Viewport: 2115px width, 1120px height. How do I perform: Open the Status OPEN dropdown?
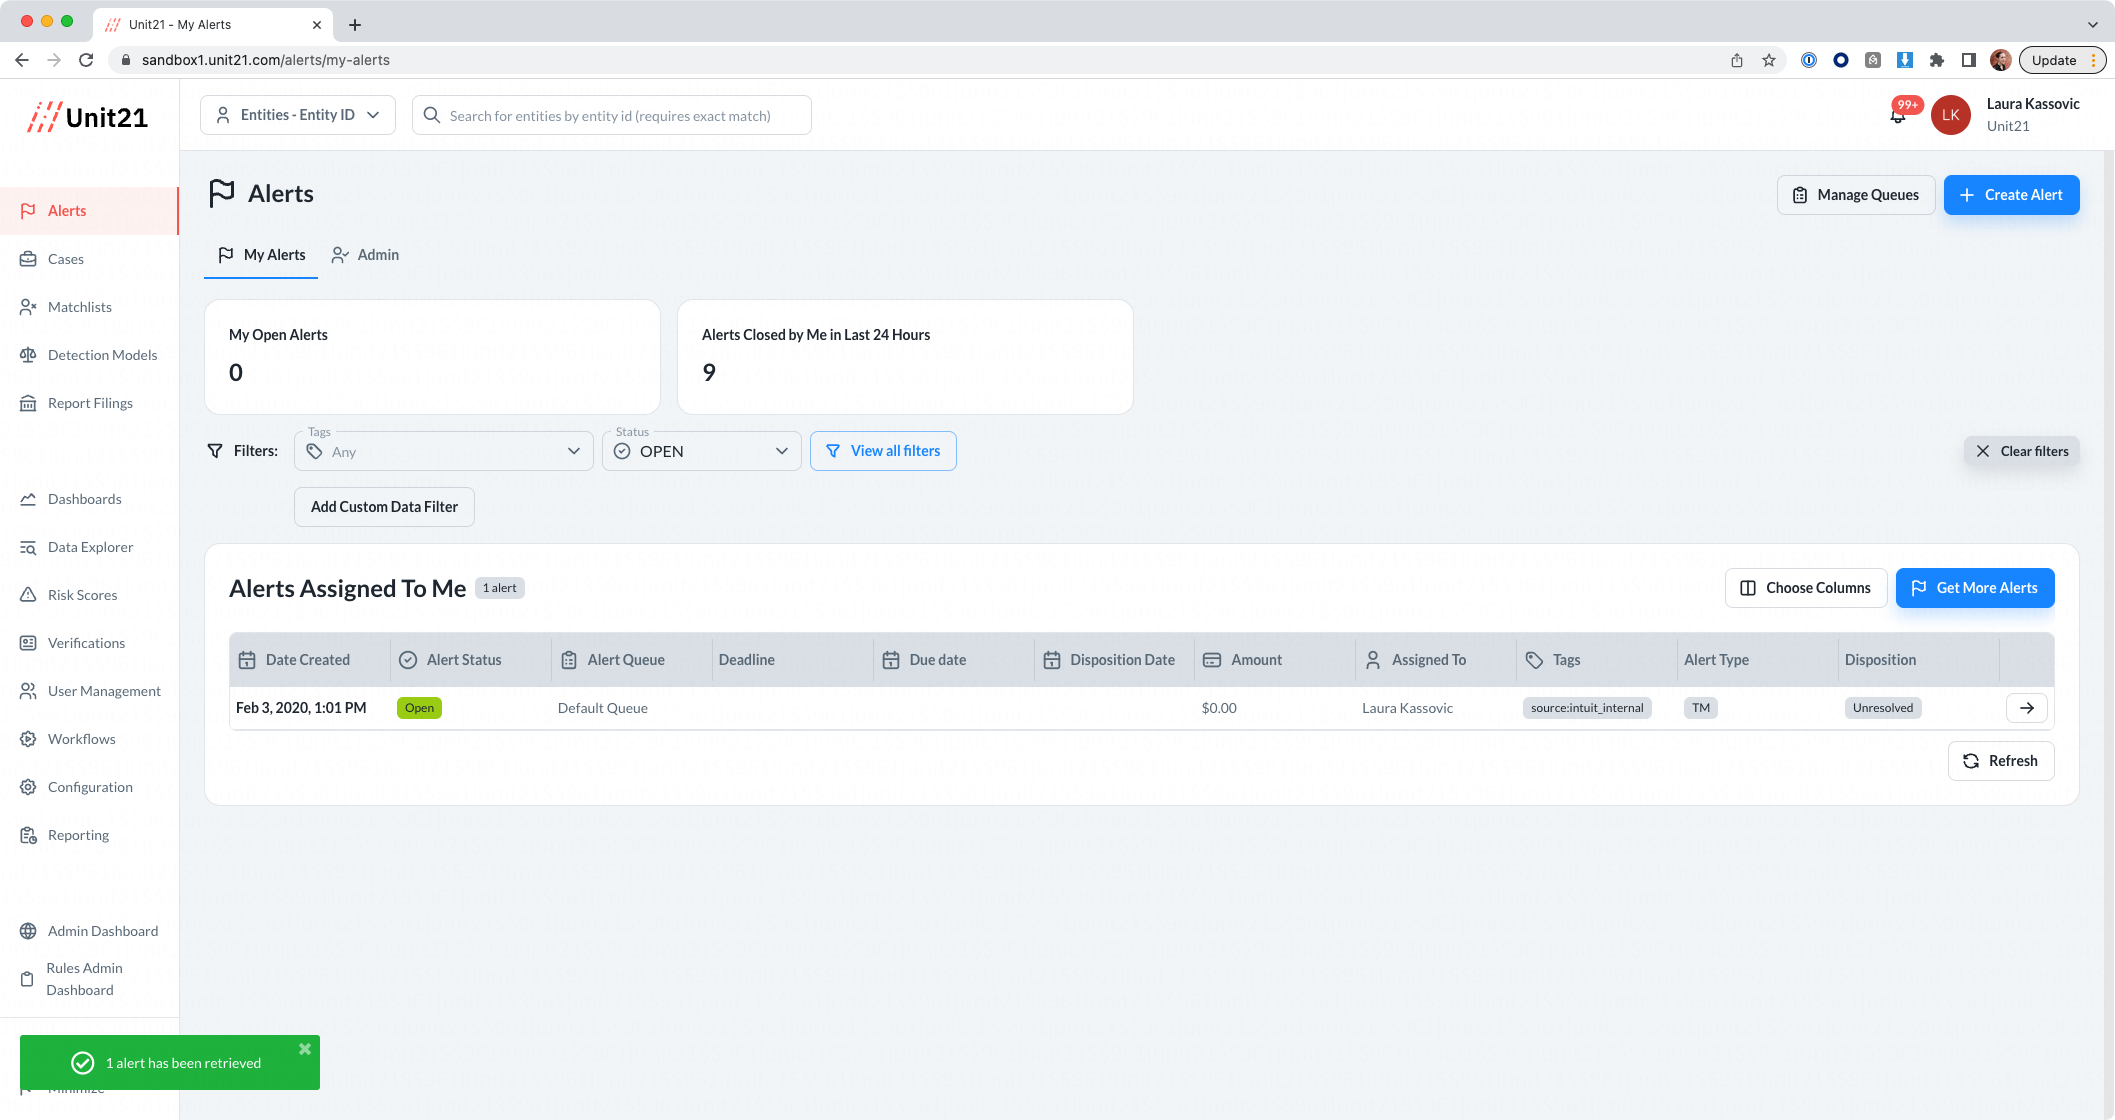702,451
